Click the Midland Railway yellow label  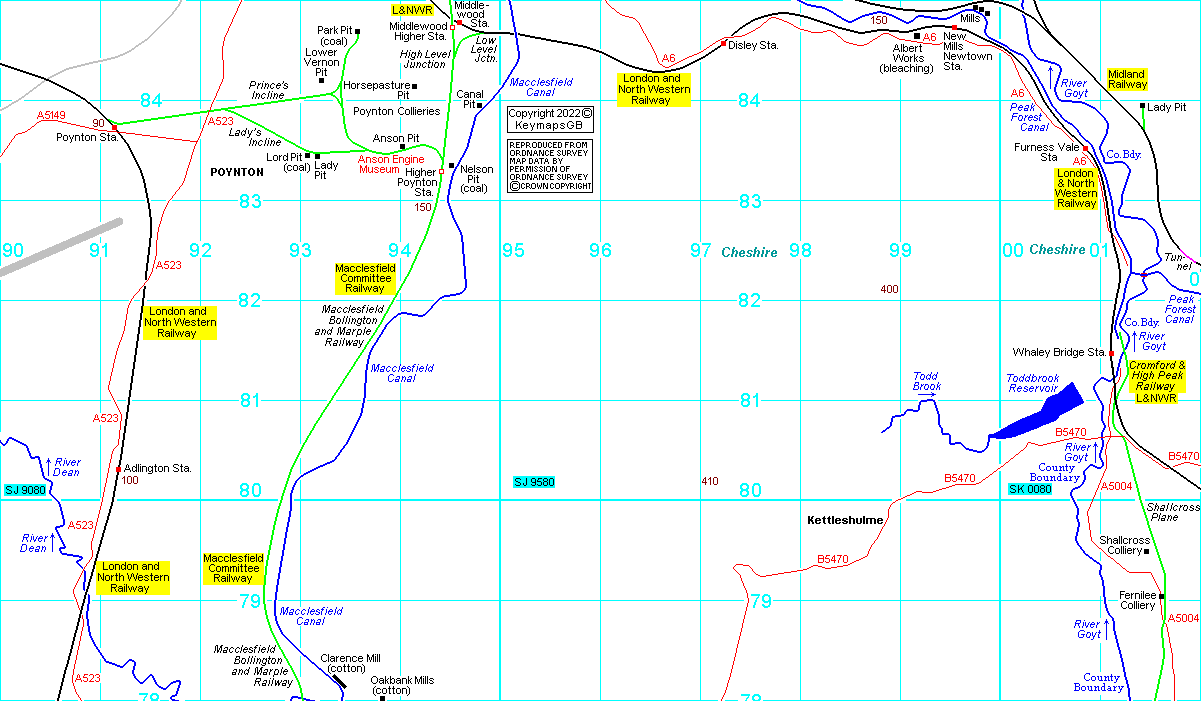pyautogui.click(x=1127, y=80)
